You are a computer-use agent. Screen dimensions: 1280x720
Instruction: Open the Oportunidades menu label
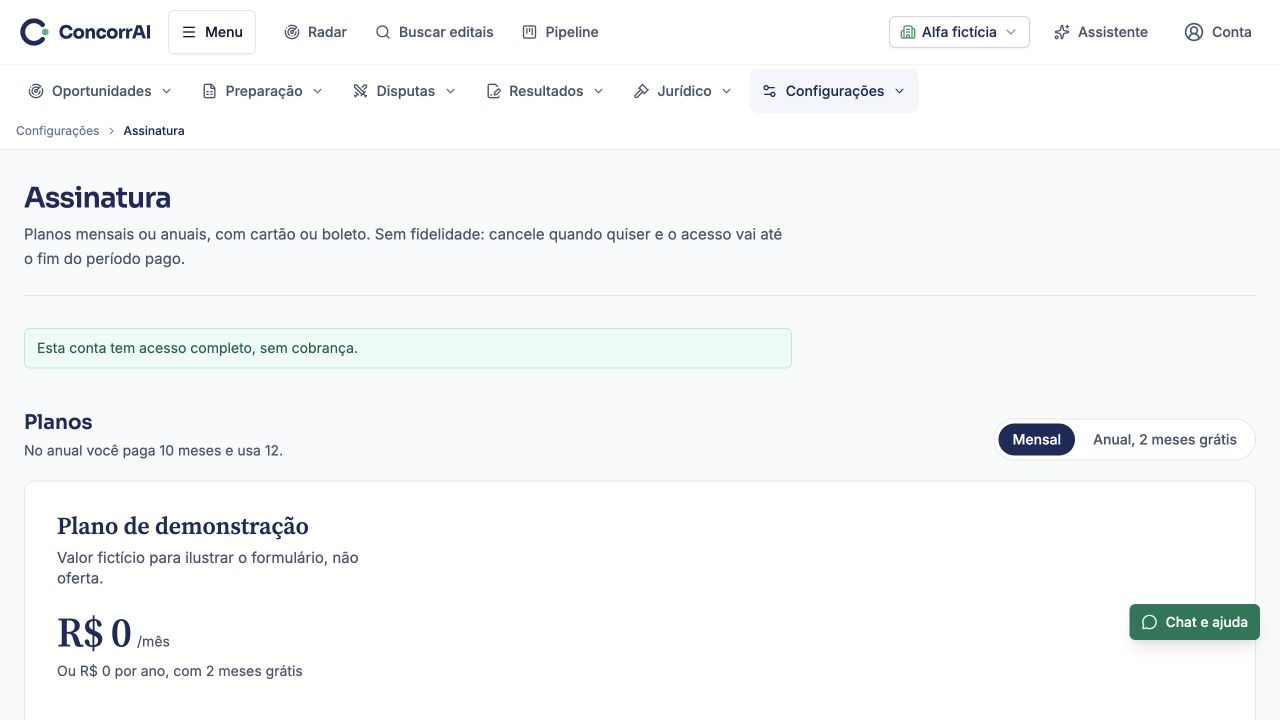(102, 91)
